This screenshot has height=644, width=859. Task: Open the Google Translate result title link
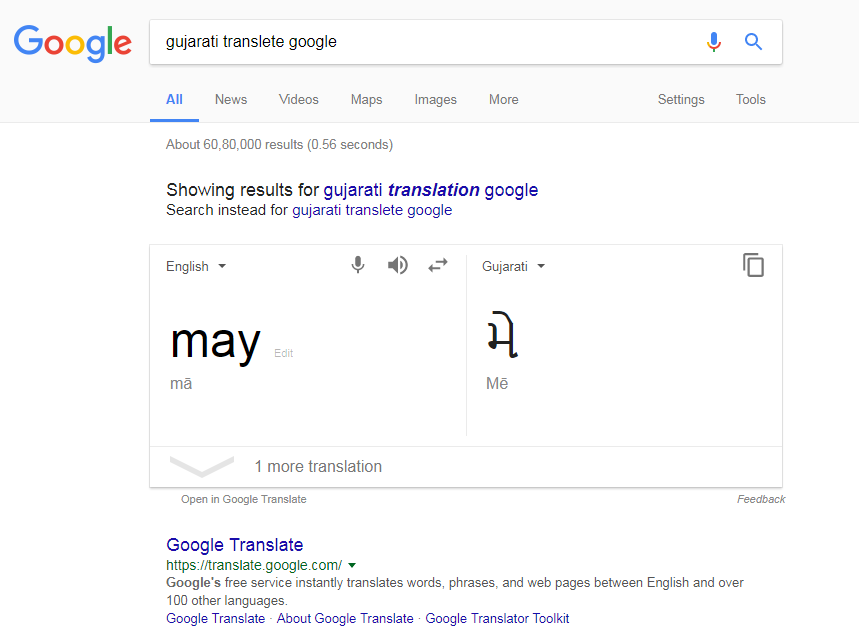tap(234, 545)
